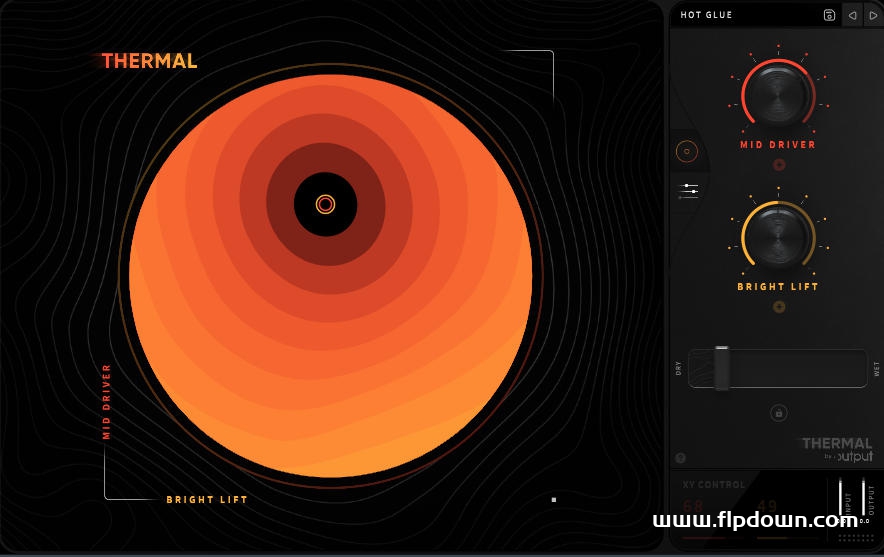Save the current preset with the disk icon
This screenshot has width=884, height=557.
pos(829,15)
